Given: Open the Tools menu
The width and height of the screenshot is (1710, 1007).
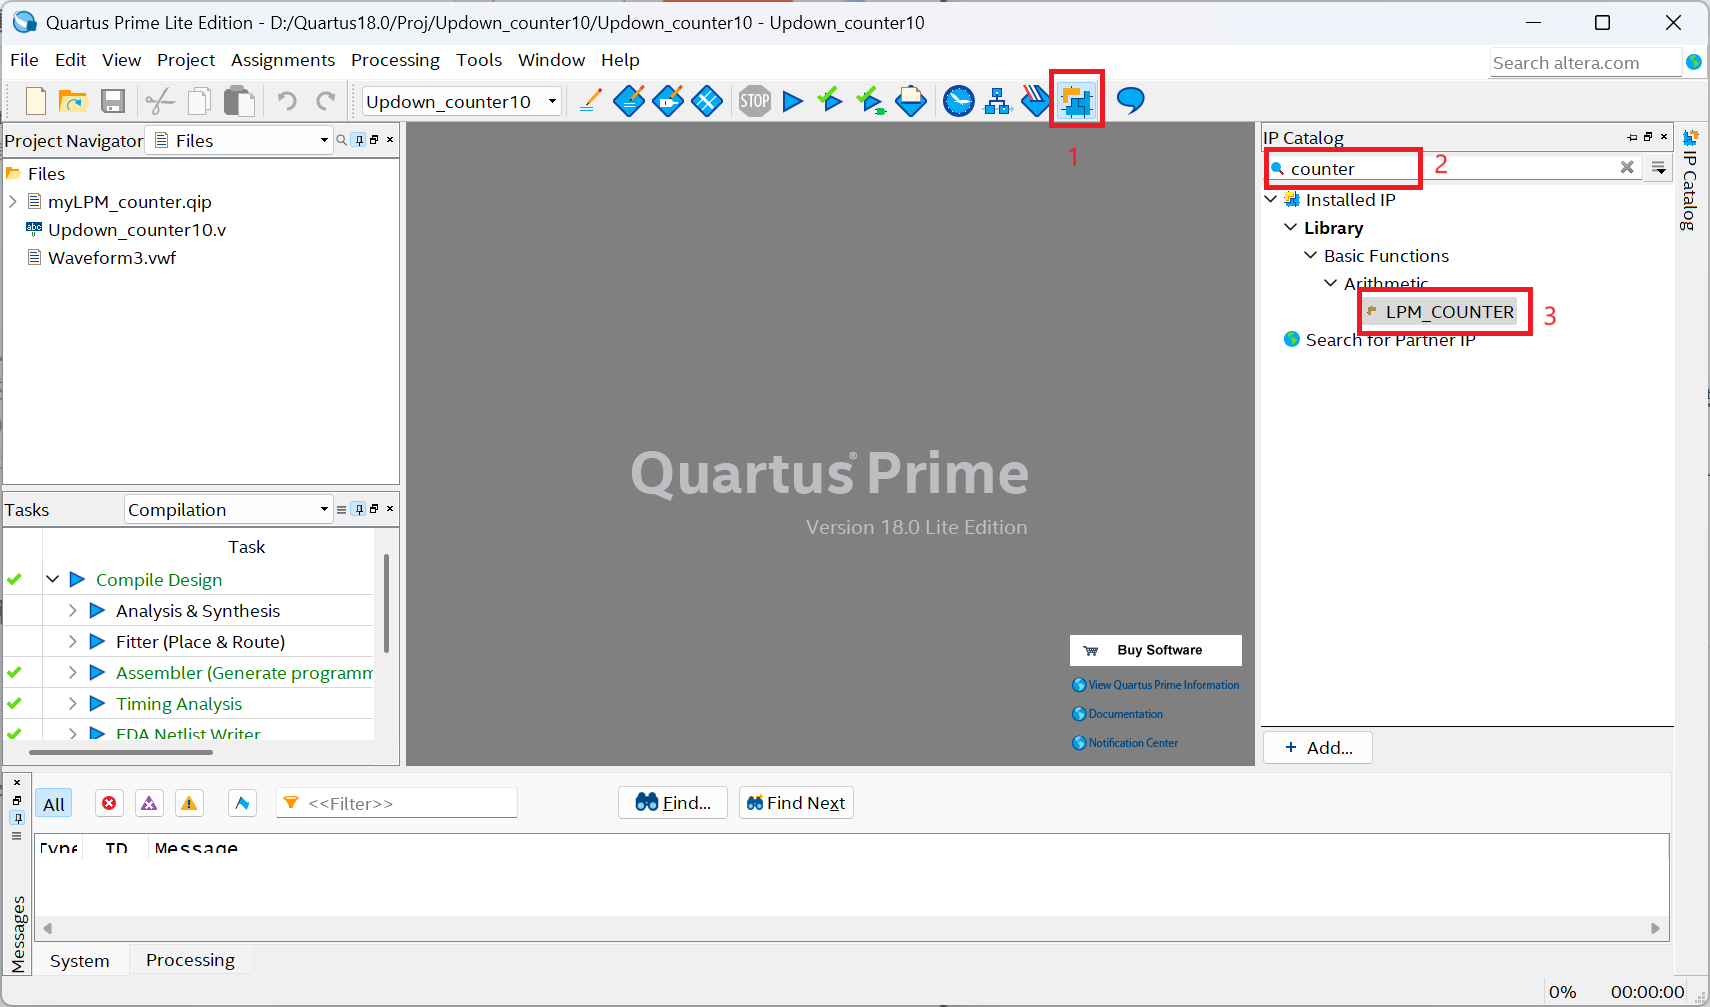Looking at the screenshot, I should (x=479, y=60).
